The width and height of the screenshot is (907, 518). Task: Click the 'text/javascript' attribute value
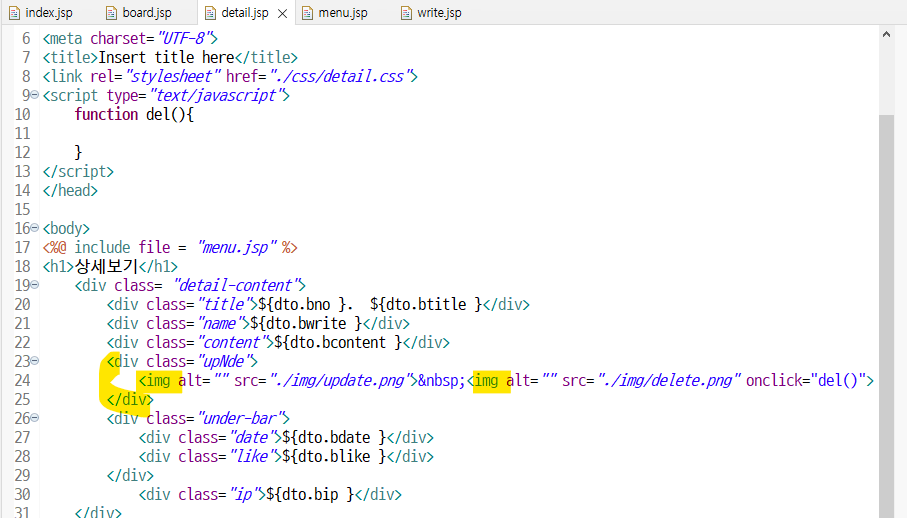click(x=216, y=95)
